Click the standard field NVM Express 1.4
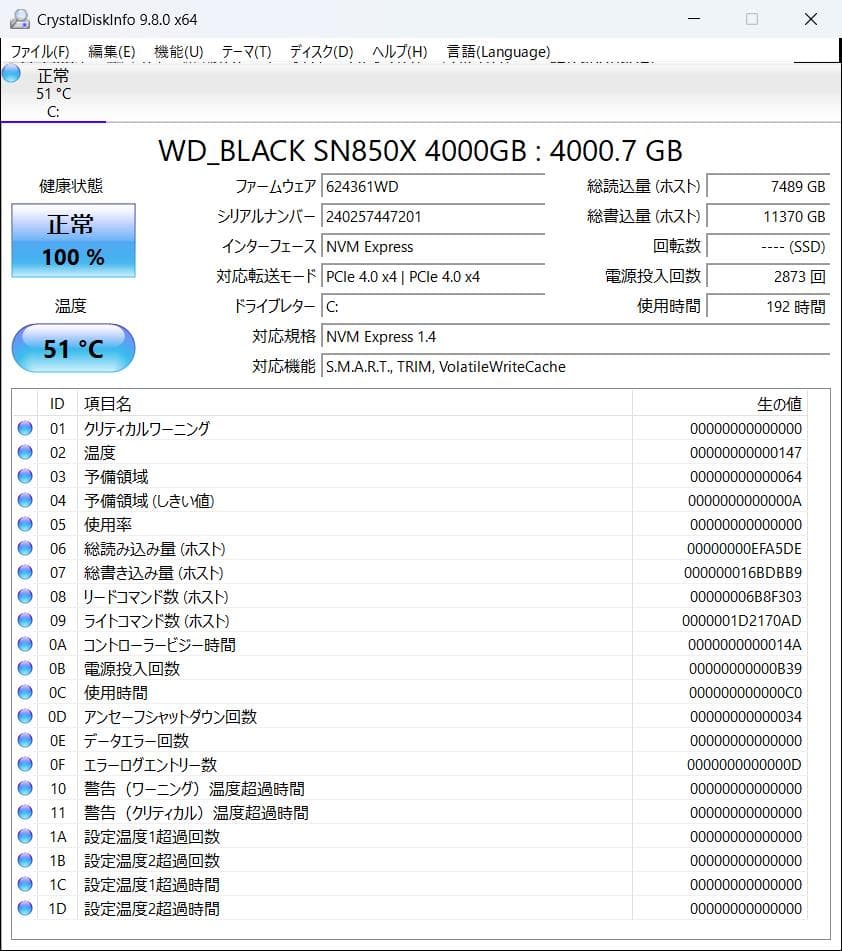This screenshot has height=951, width=842. 576,337
